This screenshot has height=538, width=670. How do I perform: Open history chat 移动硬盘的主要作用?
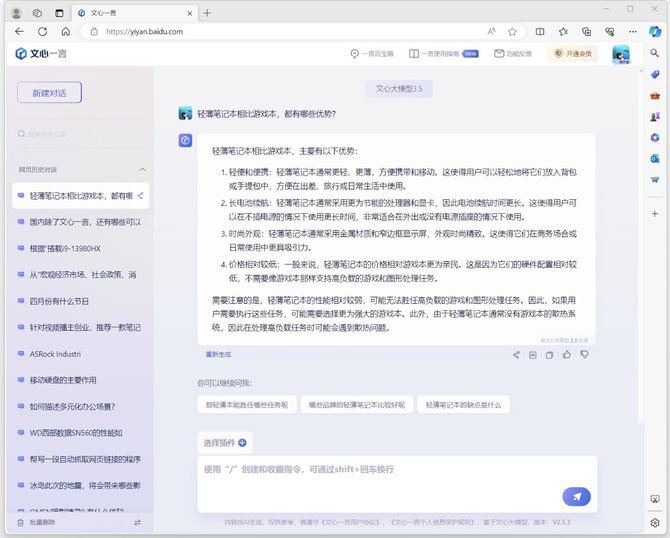pos(81,380)
